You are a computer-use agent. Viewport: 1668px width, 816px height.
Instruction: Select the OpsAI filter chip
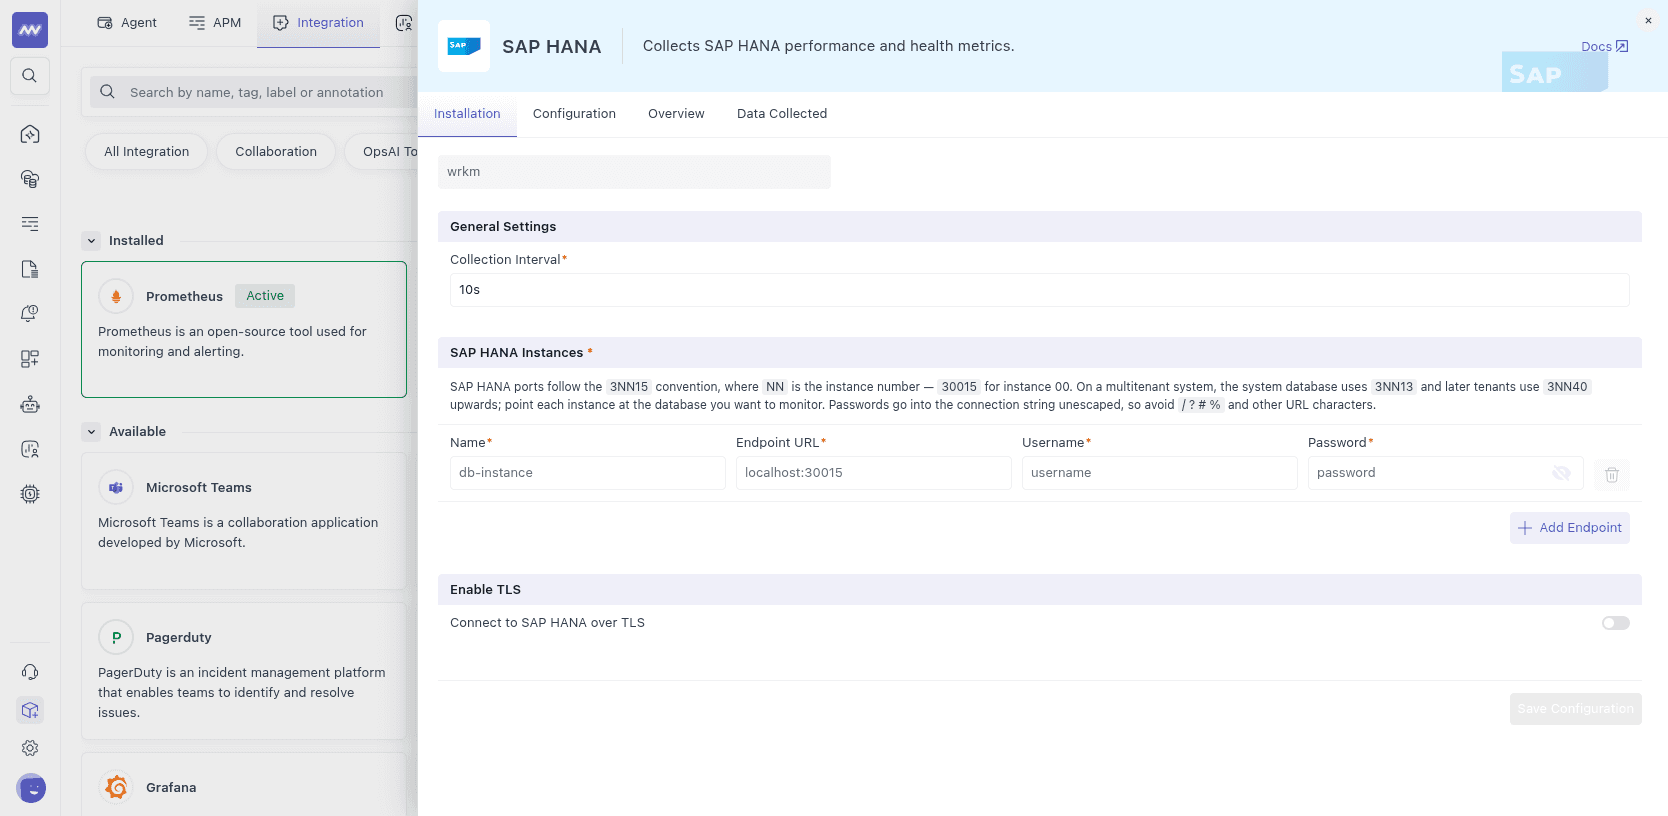click(382, 152)
